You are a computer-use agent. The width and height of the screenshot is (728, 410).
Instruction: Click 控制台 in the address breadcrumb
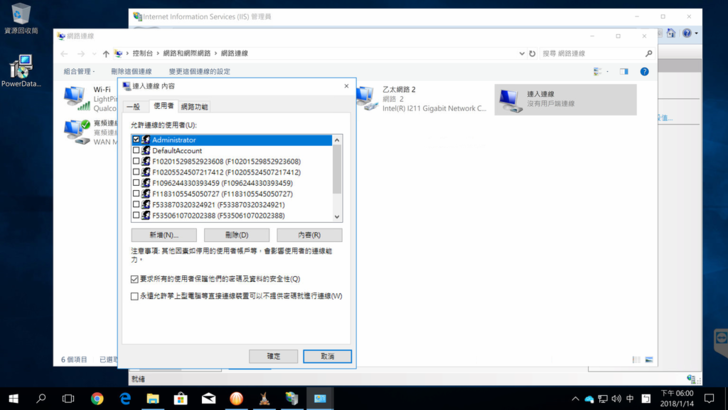[x=143, y=53]
